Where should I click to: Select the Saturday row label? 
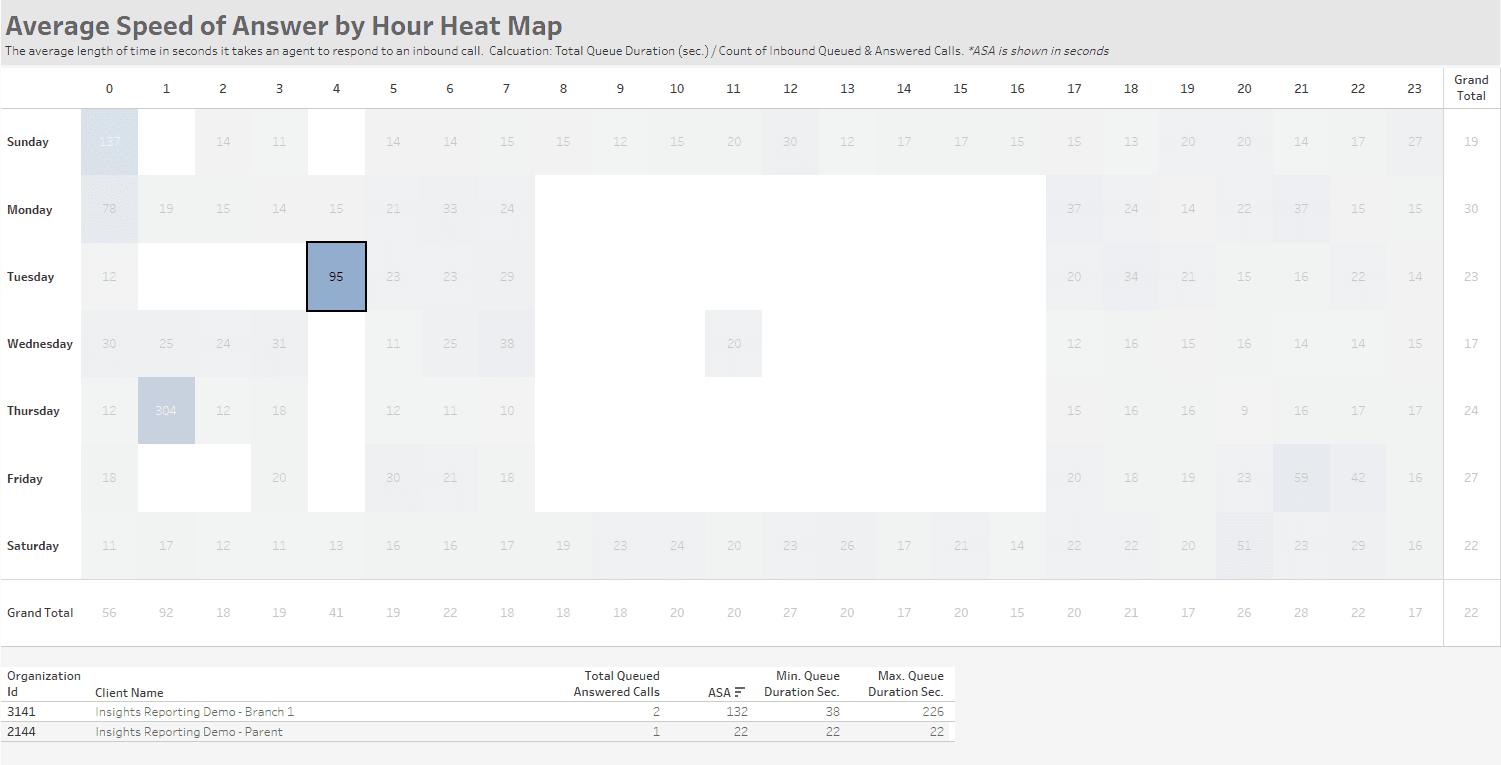(x=30, y=545)
